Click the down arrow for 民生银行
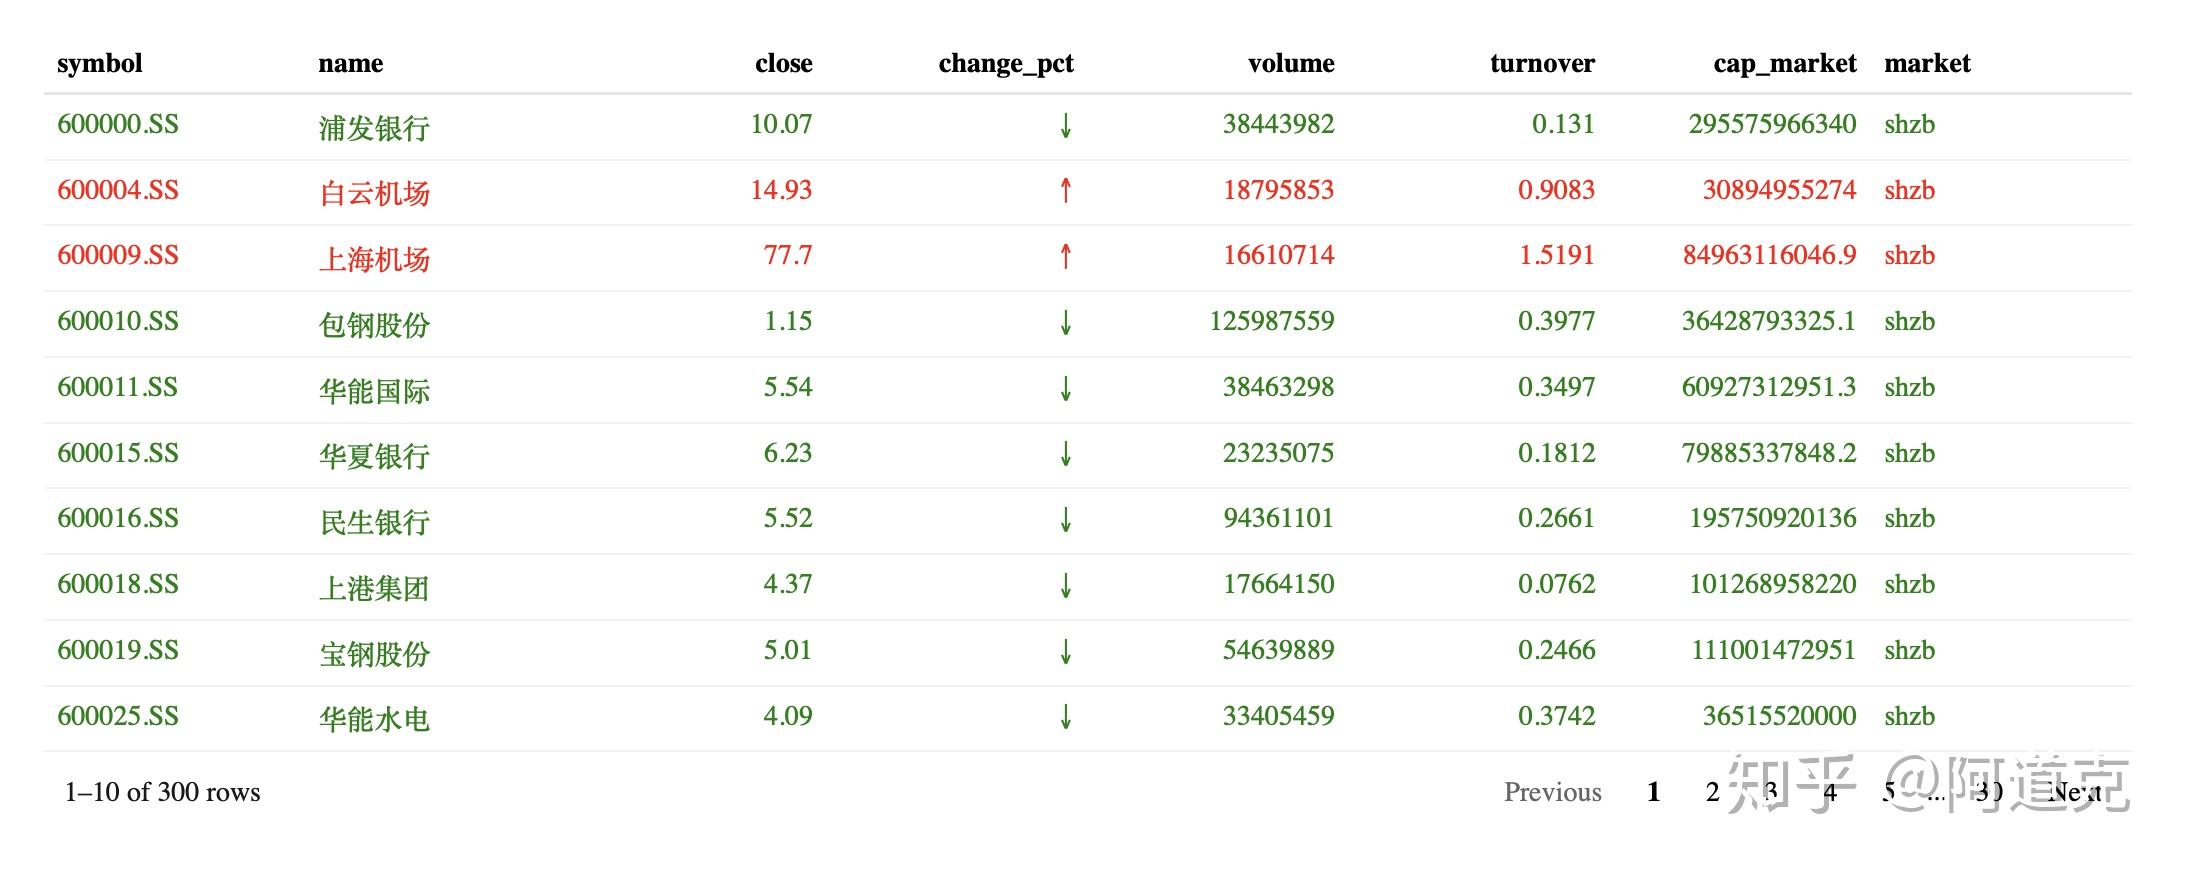The height and width of the screenshot is (874, 2186). (1065, 519)
